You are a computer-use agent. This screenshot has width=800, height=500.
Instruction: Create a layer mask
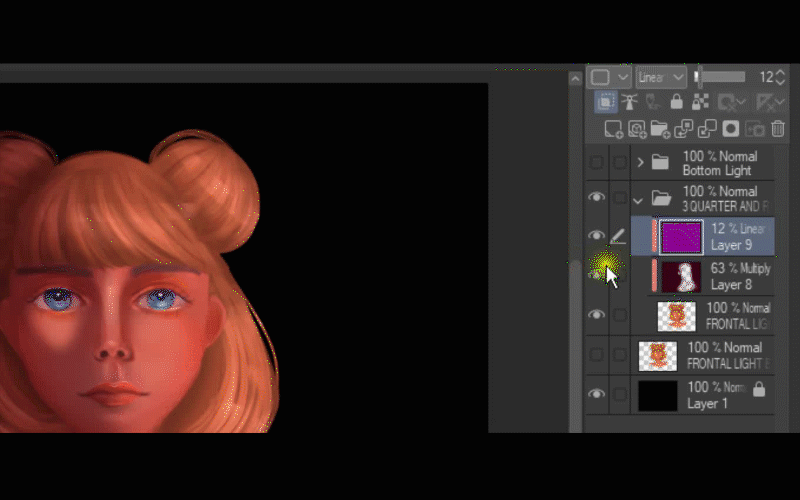click(731, 129)
